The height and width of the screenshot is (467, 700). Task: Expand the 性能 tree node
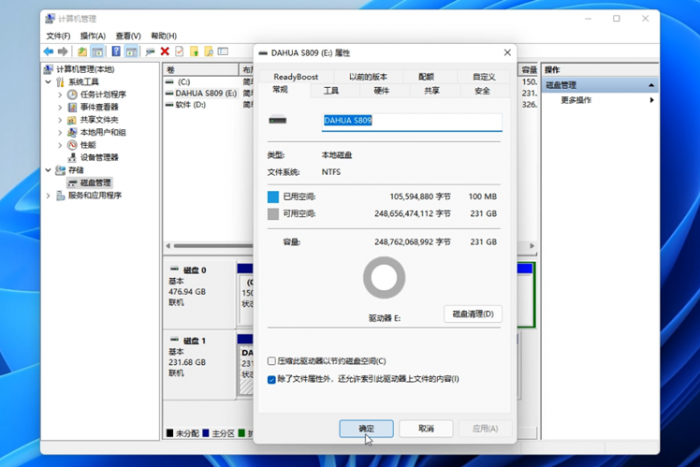tap(60, 145)
